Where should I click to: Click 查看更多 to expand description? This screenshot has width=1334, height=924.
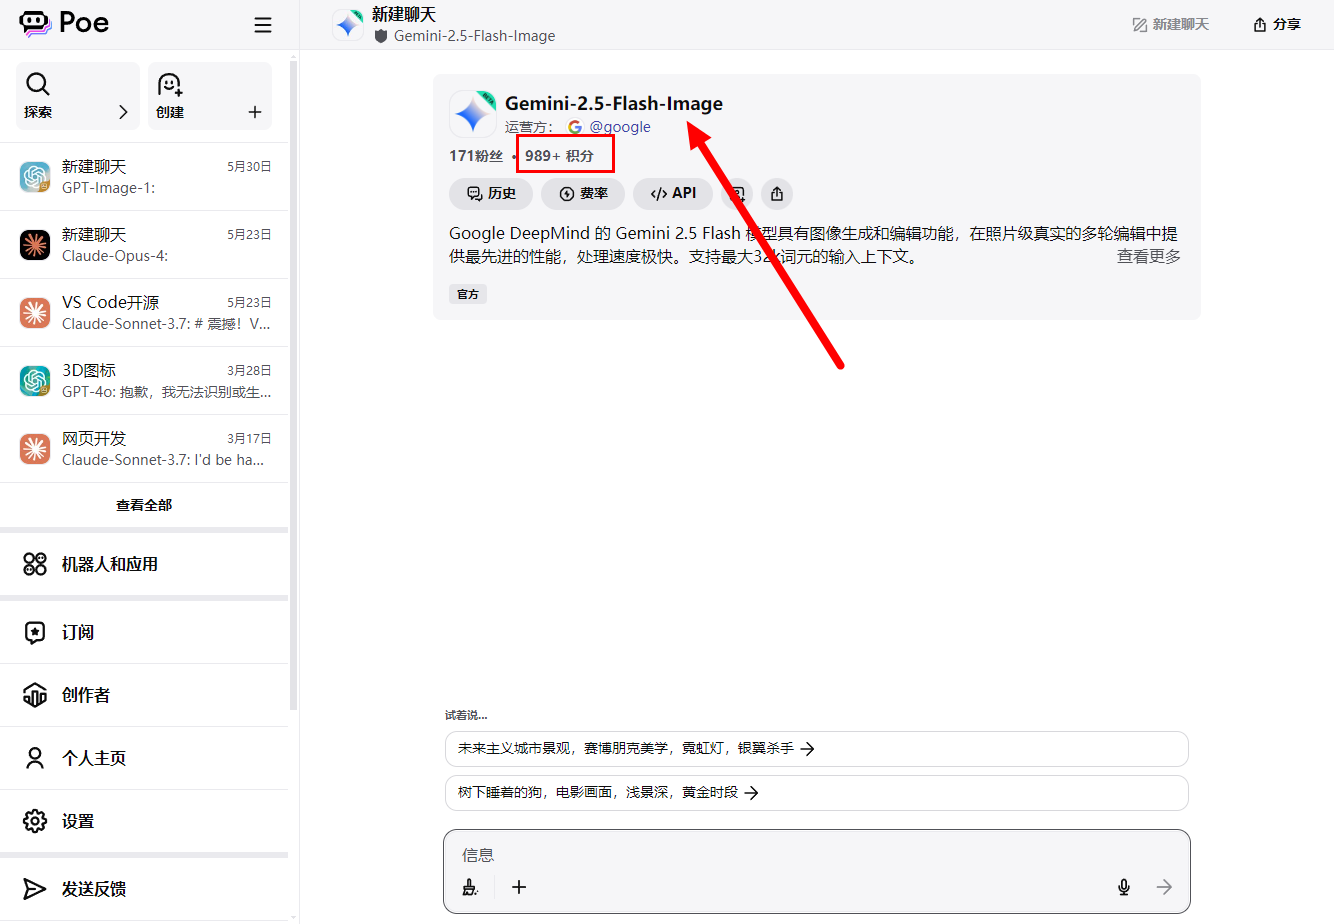click(x=1148, y=257)
